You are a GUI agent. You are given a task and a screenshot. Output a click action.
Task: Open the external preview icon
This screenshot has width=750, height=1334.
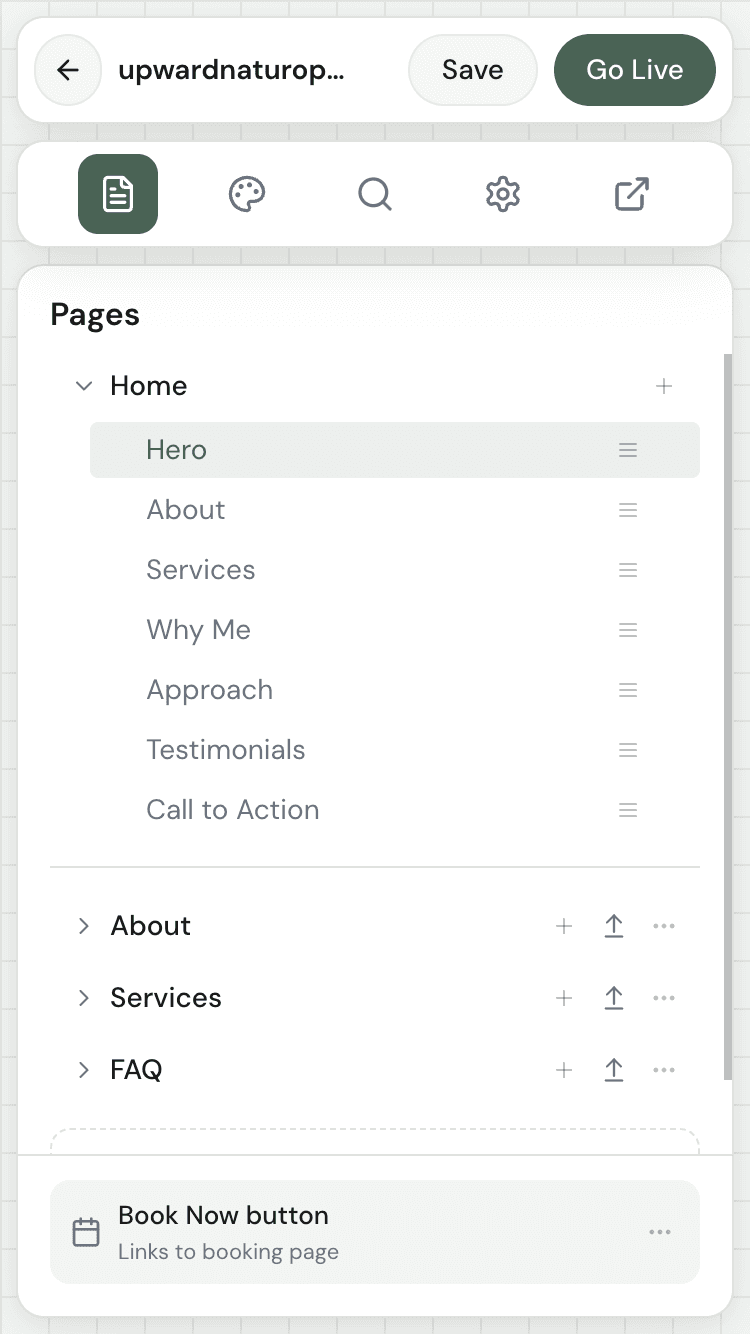(x=630, y=194)
